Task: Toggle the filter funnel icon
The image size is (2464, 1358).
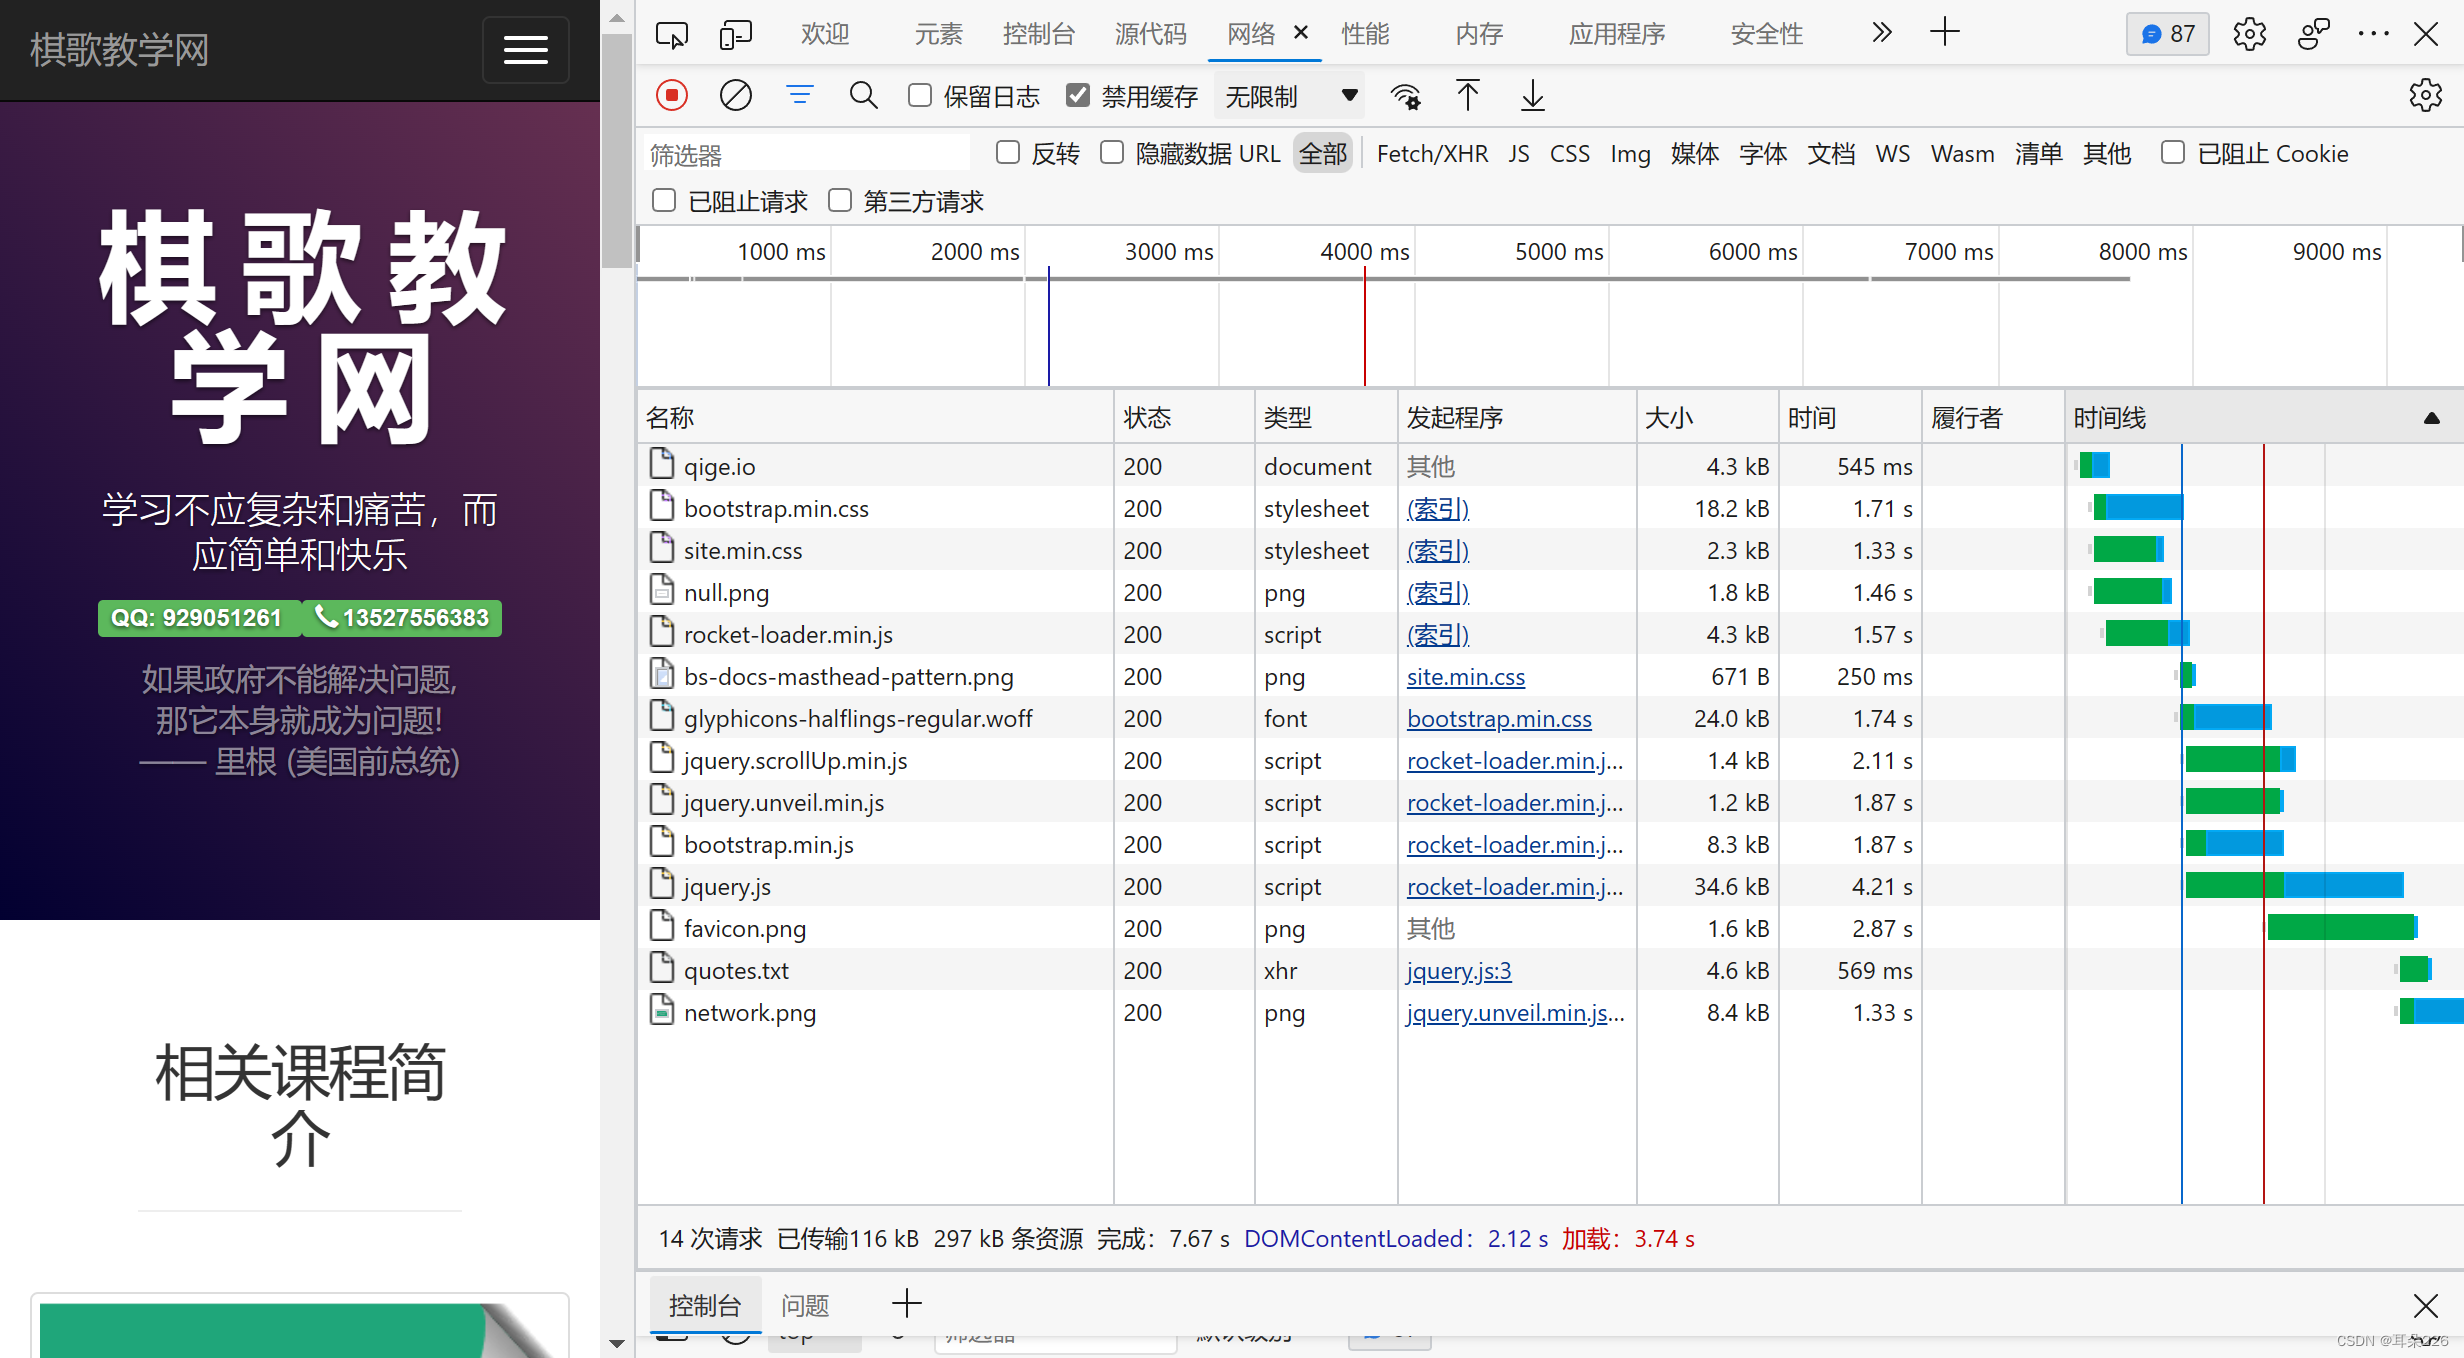Action: [799, 96]
